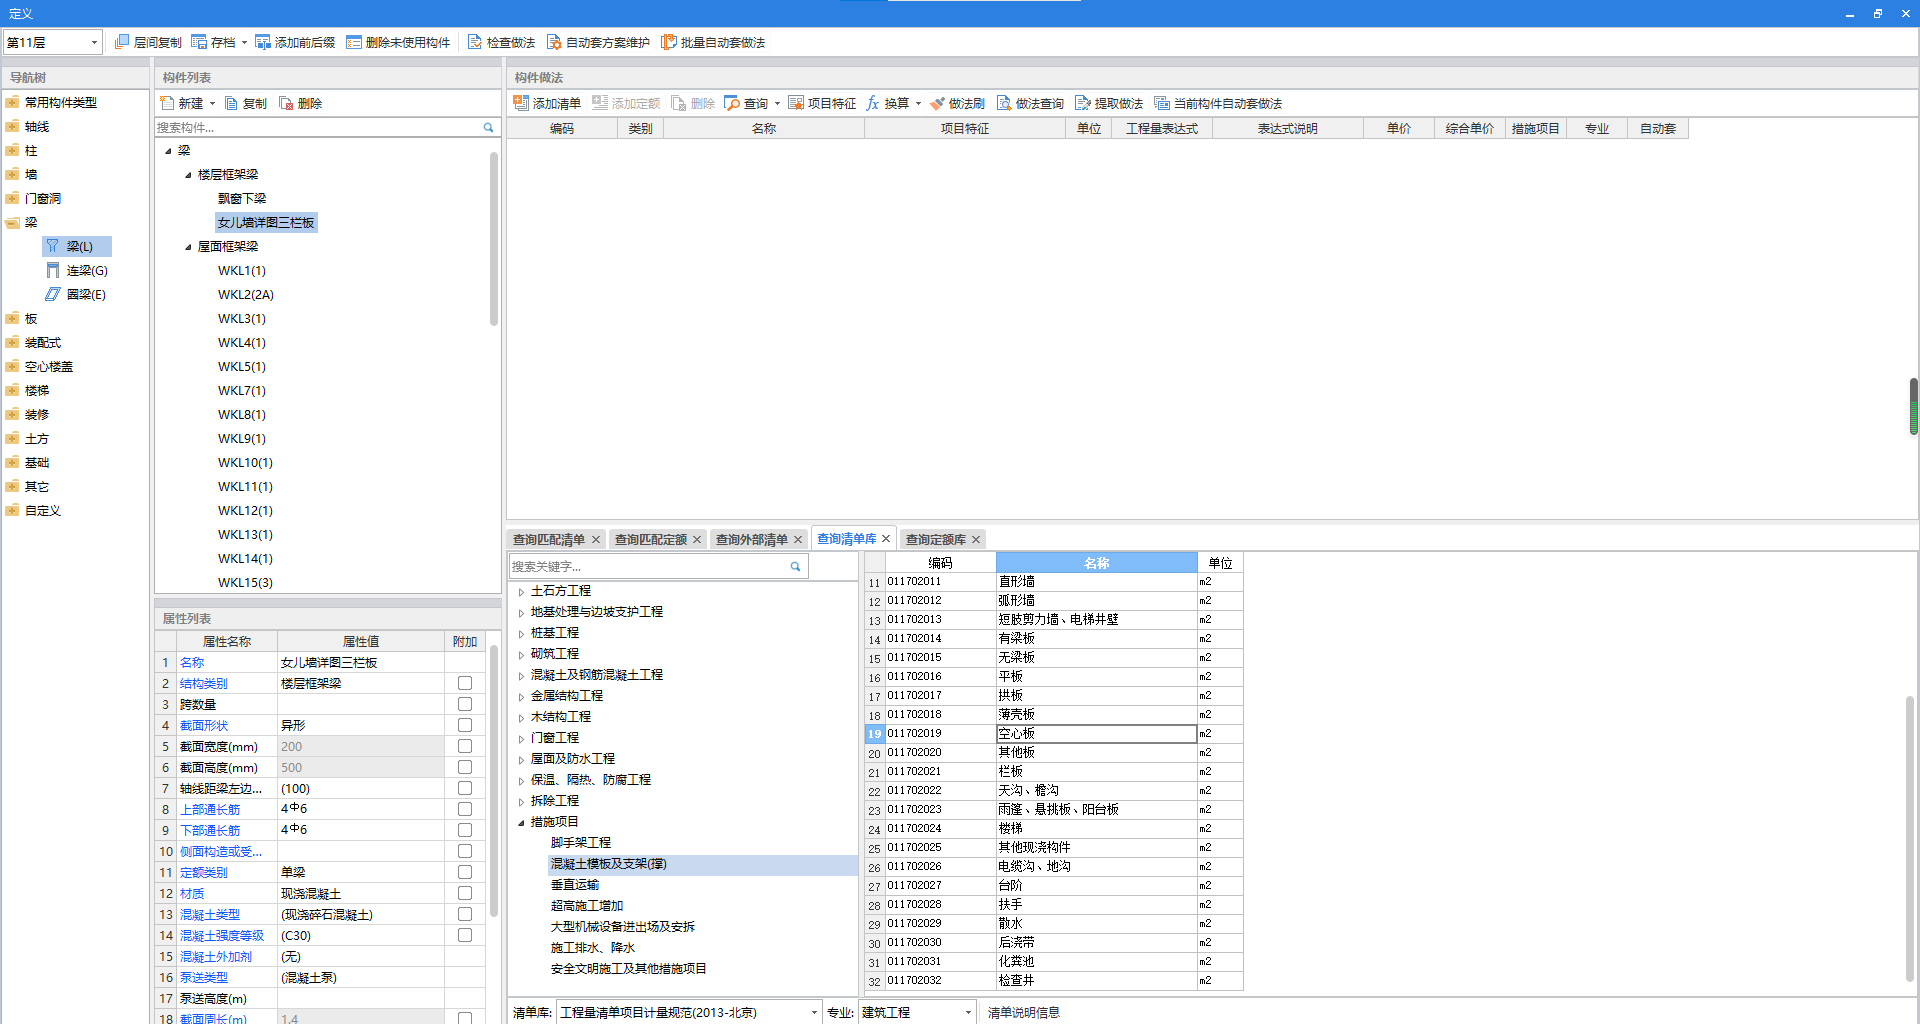The height and width of the screenshot is (1024, 1920).
Task: Click the 删除 icon in 构件列表
Action: tap(286, 103)
